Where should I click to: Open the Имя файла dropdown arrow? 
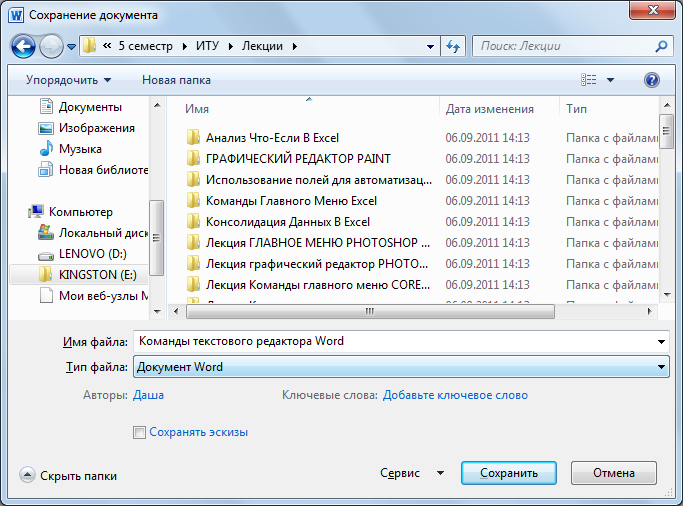(661, 341)
